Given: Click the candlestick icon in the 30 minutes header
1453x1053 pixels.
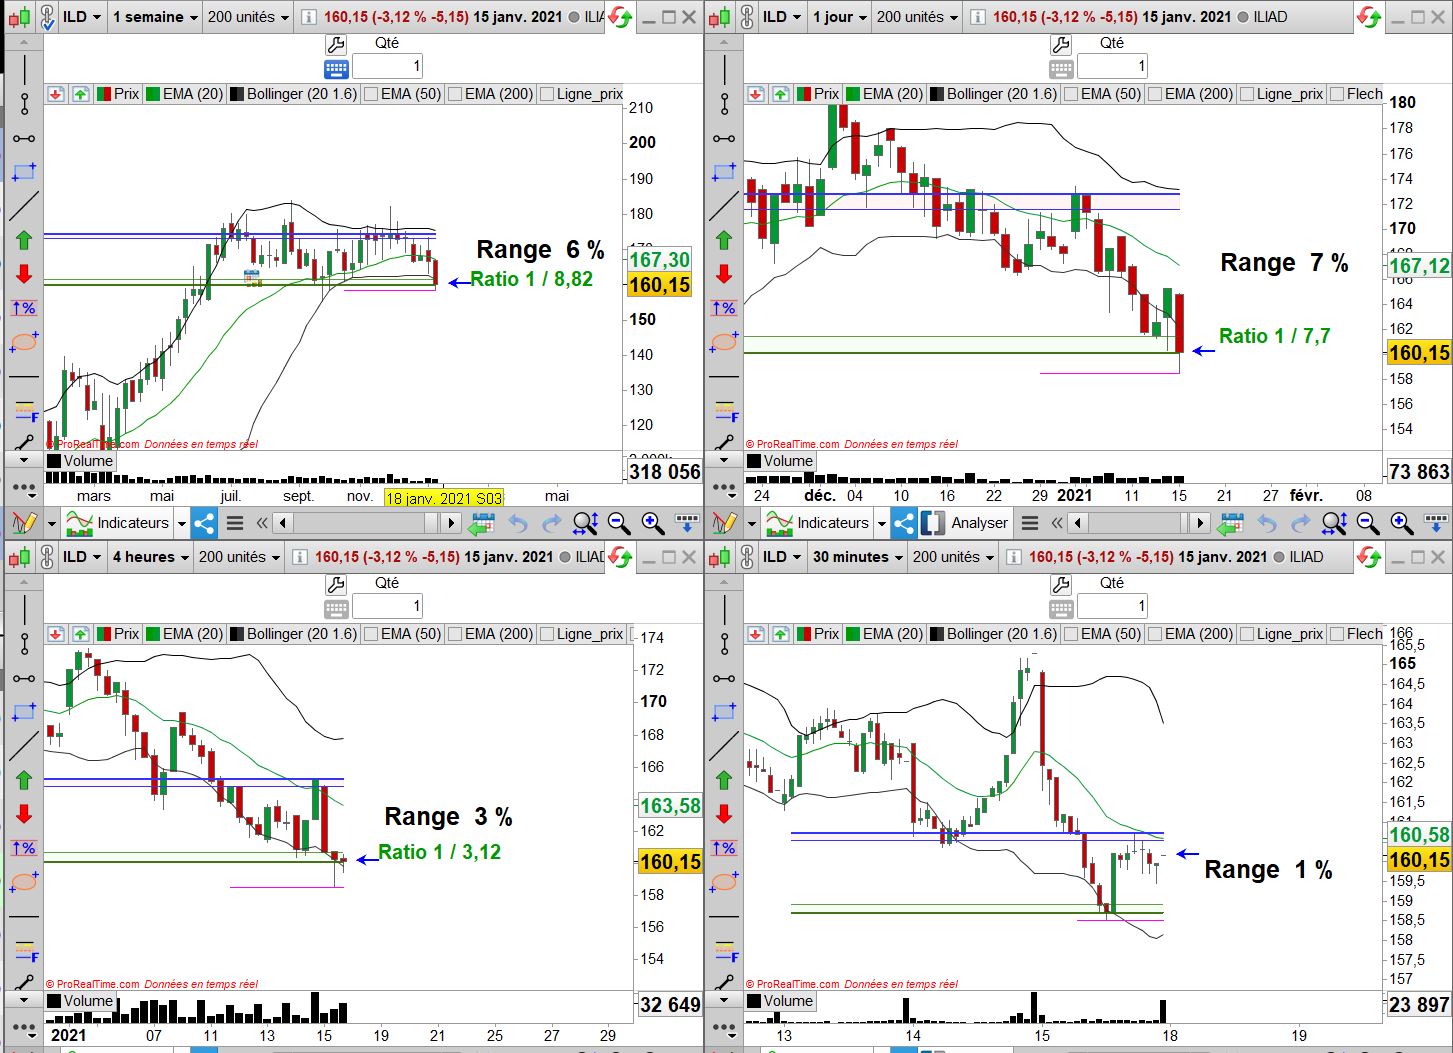Looking at the screenshot, I should [719, 557].
